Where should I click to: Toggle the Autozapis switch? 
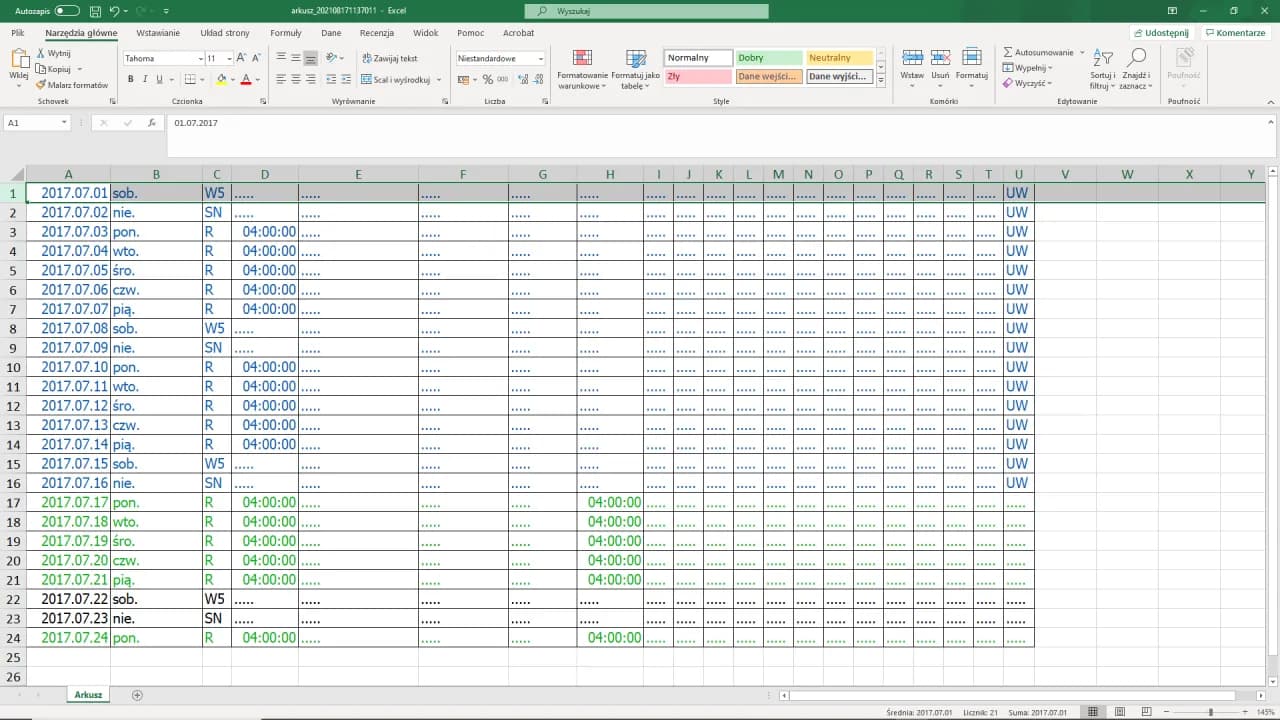pyautogui.click(x=67, y=11)
